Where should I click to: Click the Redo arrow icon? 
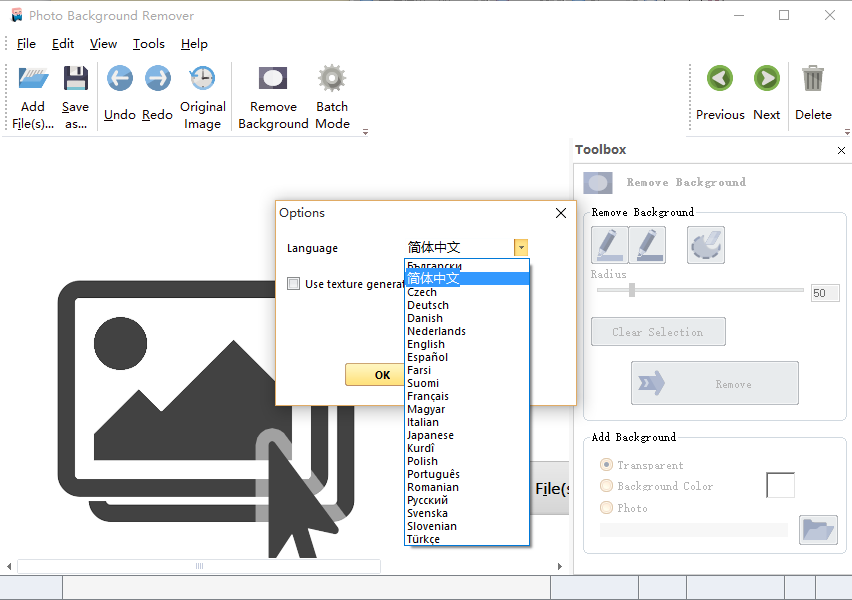[x=157, y=79]
